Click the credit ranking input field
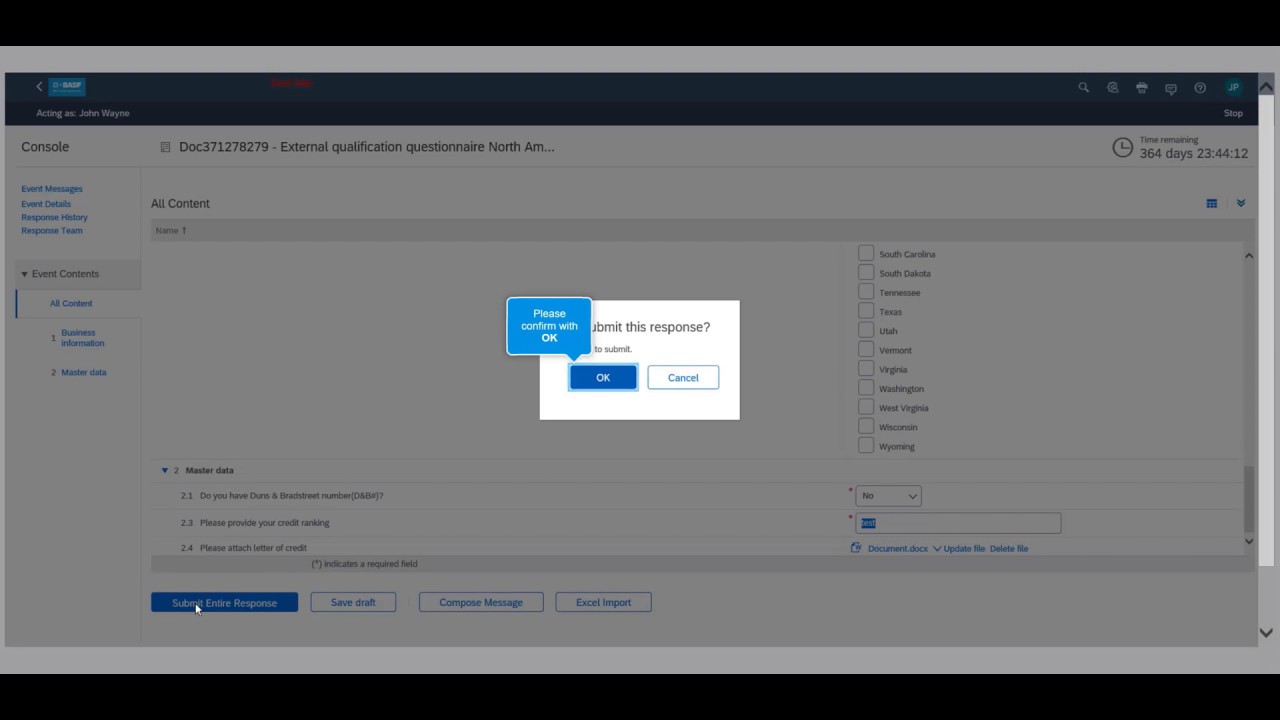 click(x=958, y=523)
